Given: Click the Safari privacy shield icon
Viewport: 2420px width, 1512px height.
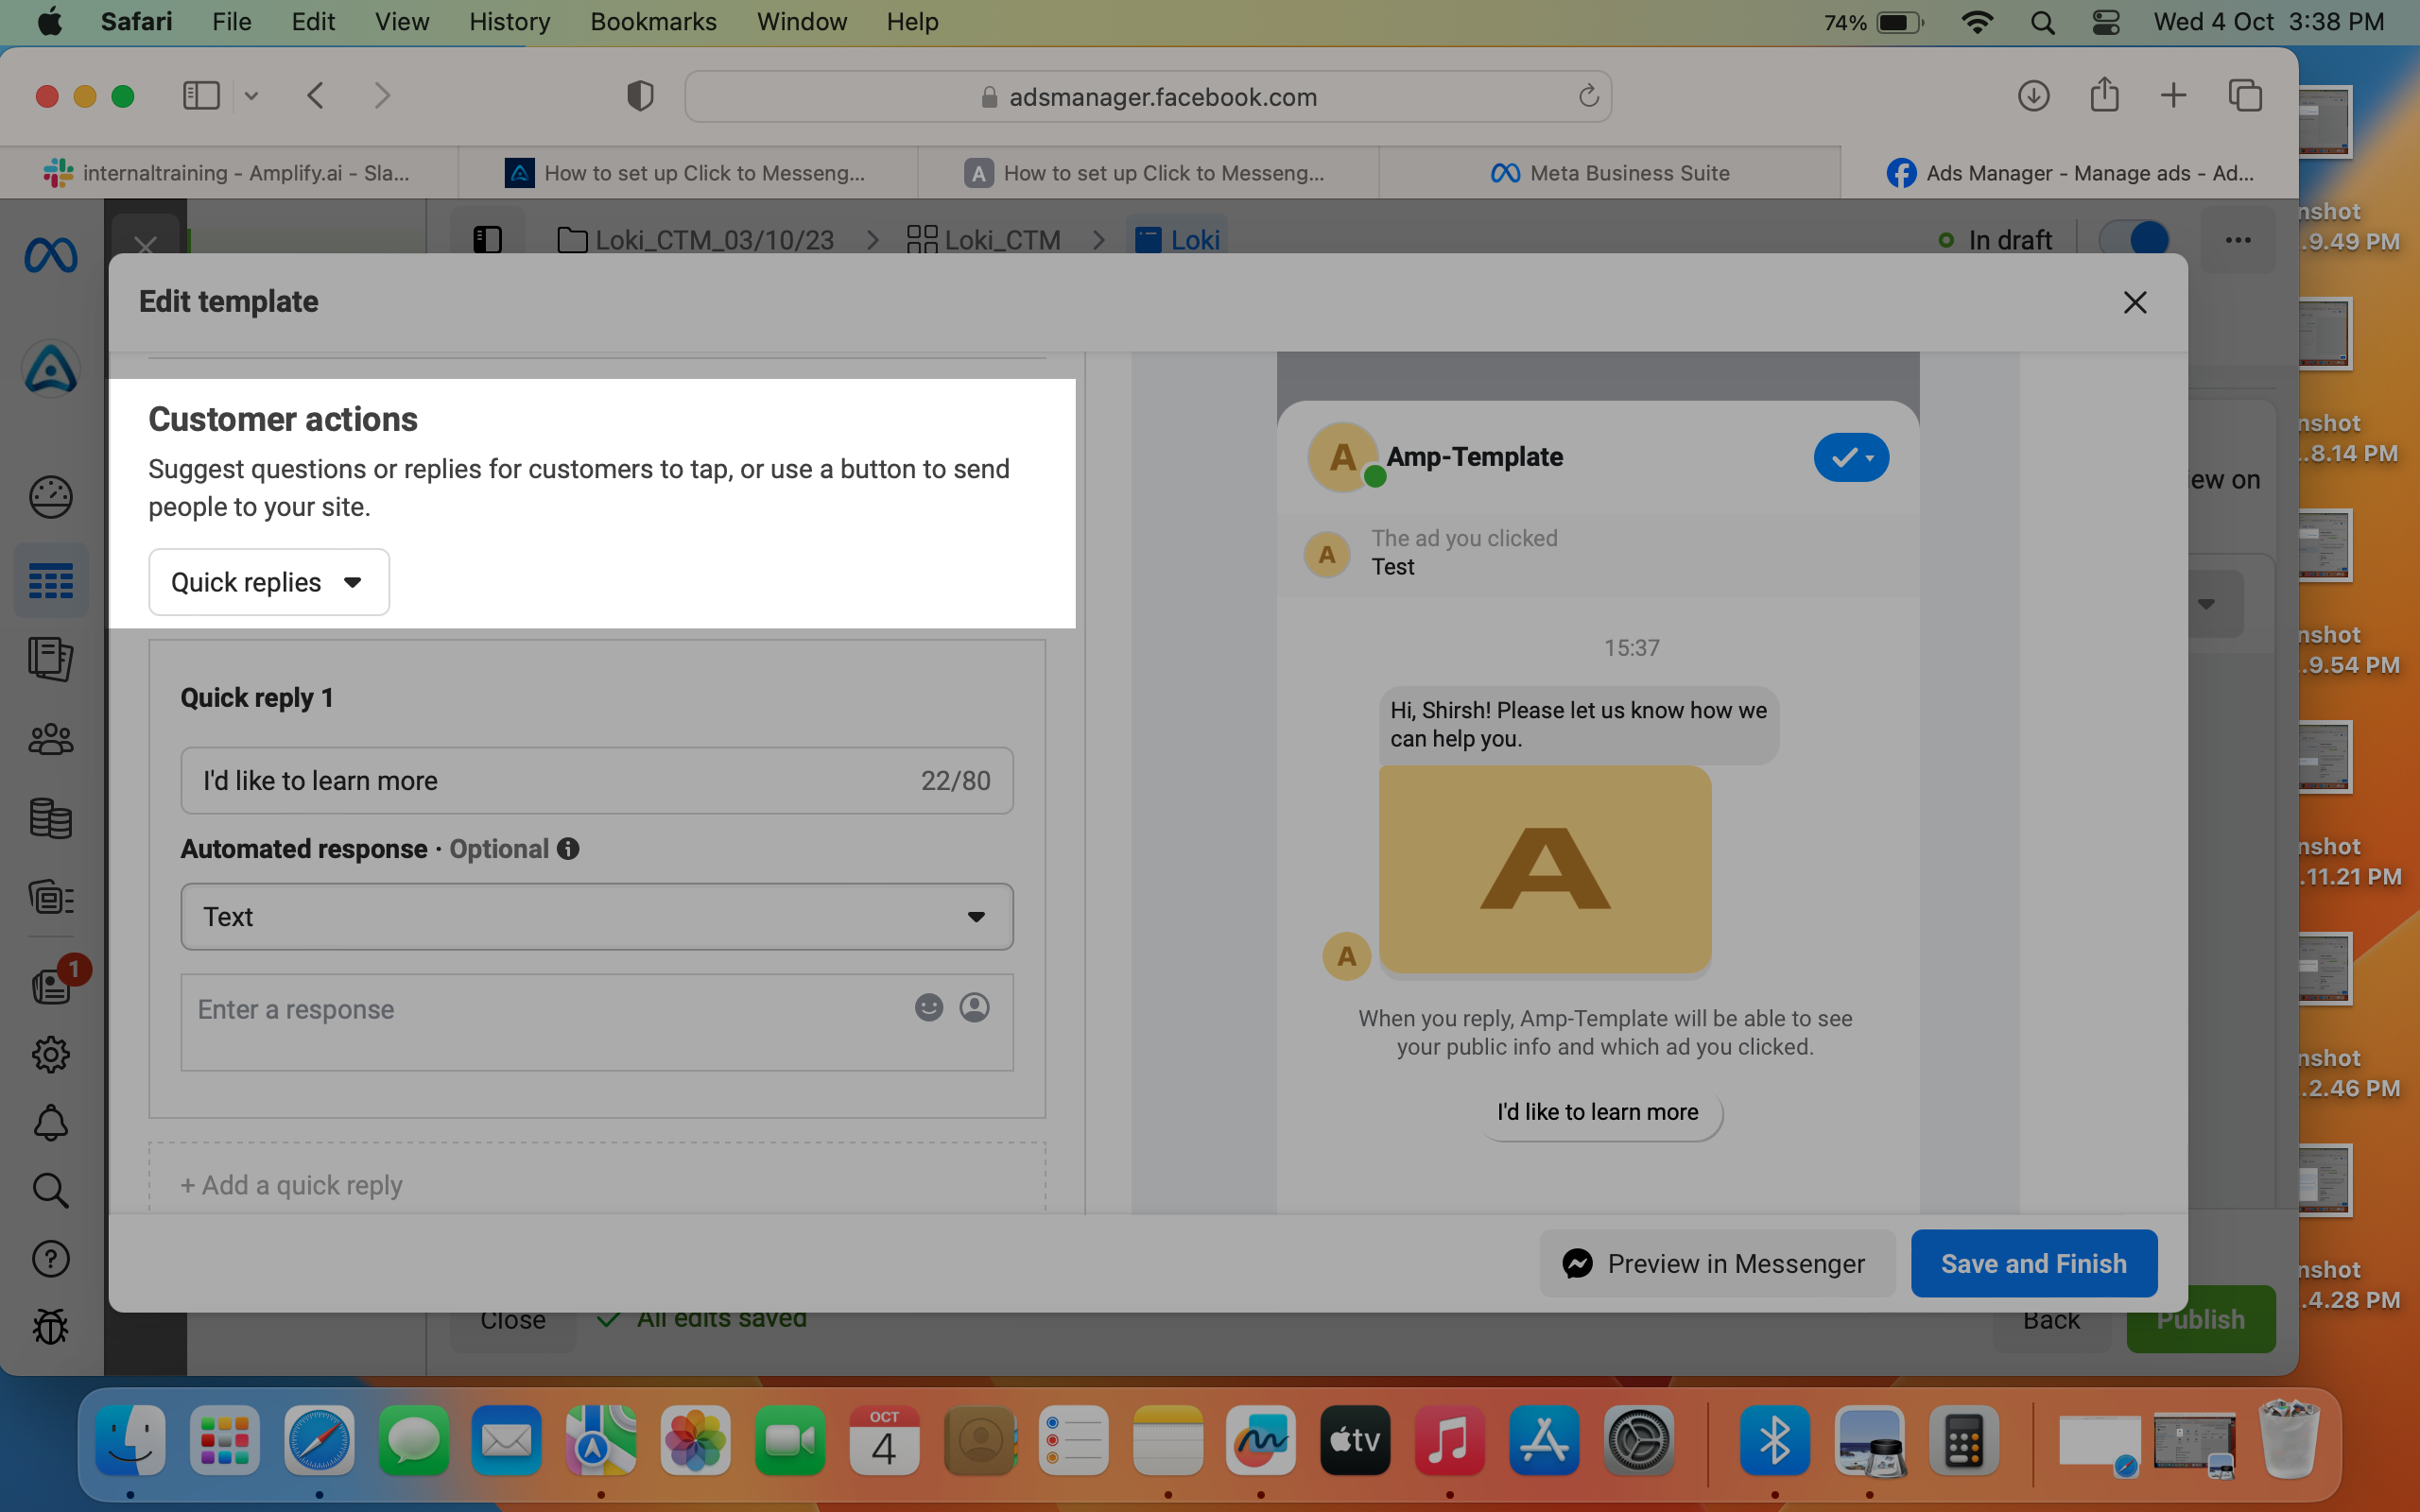Looking at the screenshot, I should tap(640, 96).
